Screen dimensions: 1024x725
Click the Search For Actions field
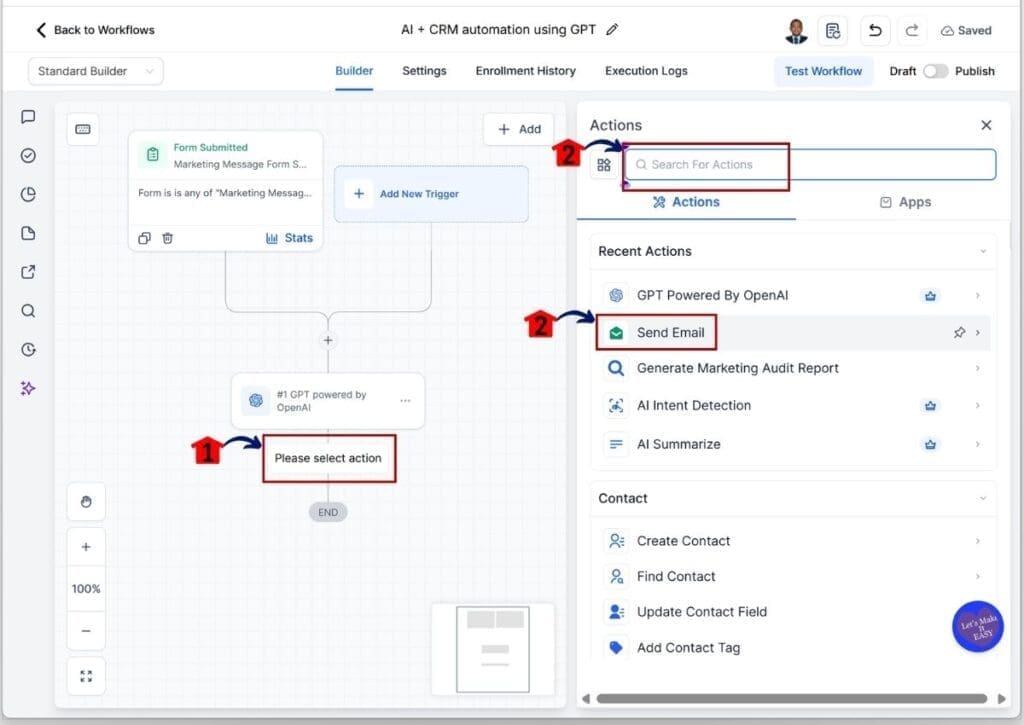click(x=810, y=164)
